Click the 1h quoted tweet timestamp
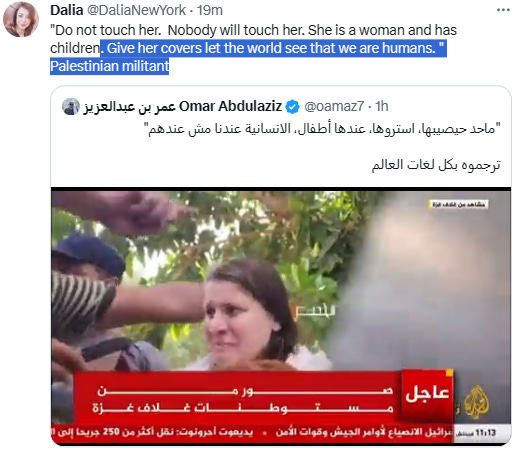 tap(382, 107)
